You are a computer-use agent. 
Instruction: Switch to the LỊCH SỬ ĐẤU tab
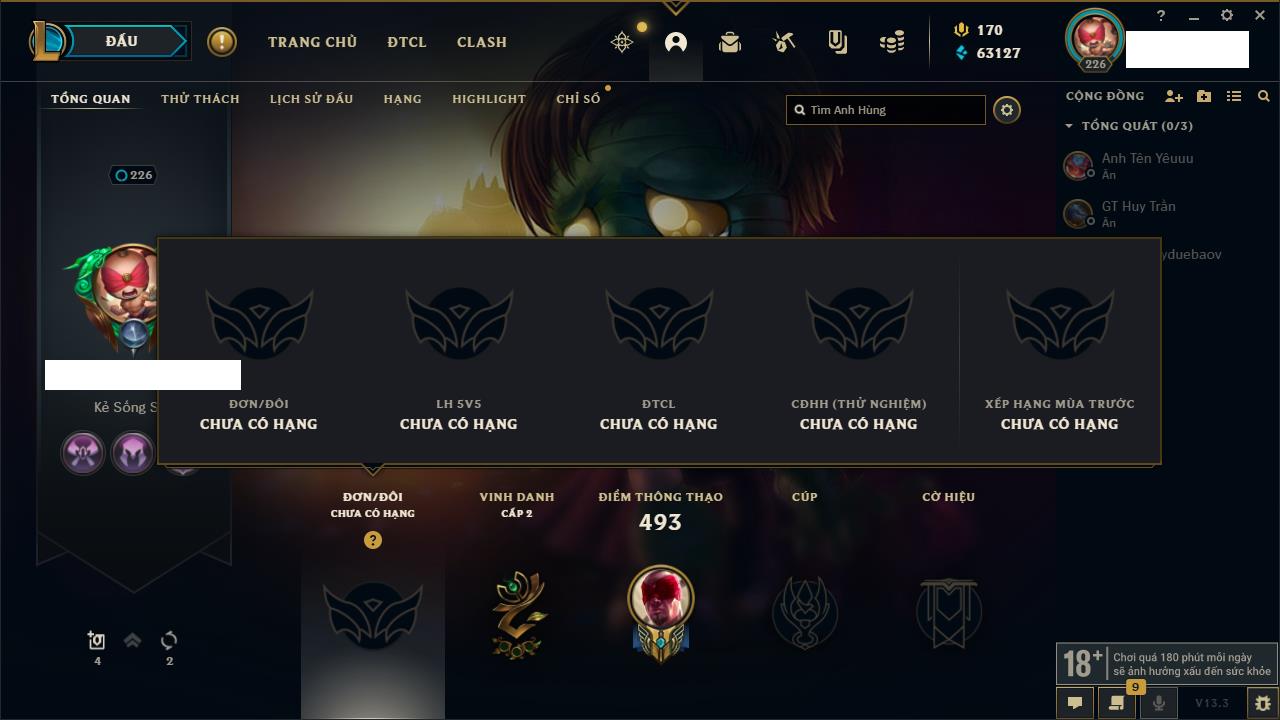point(311,99)
